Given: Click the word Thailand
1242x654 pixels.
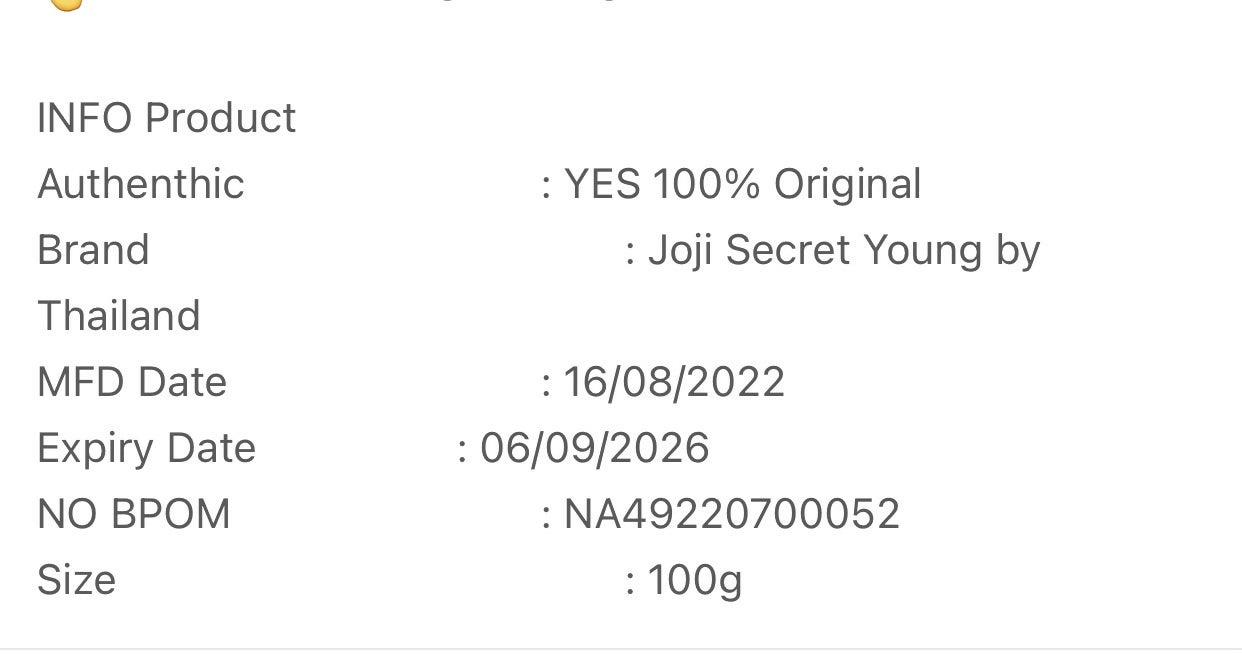Looking at the screenshot, I should [119, 316].
